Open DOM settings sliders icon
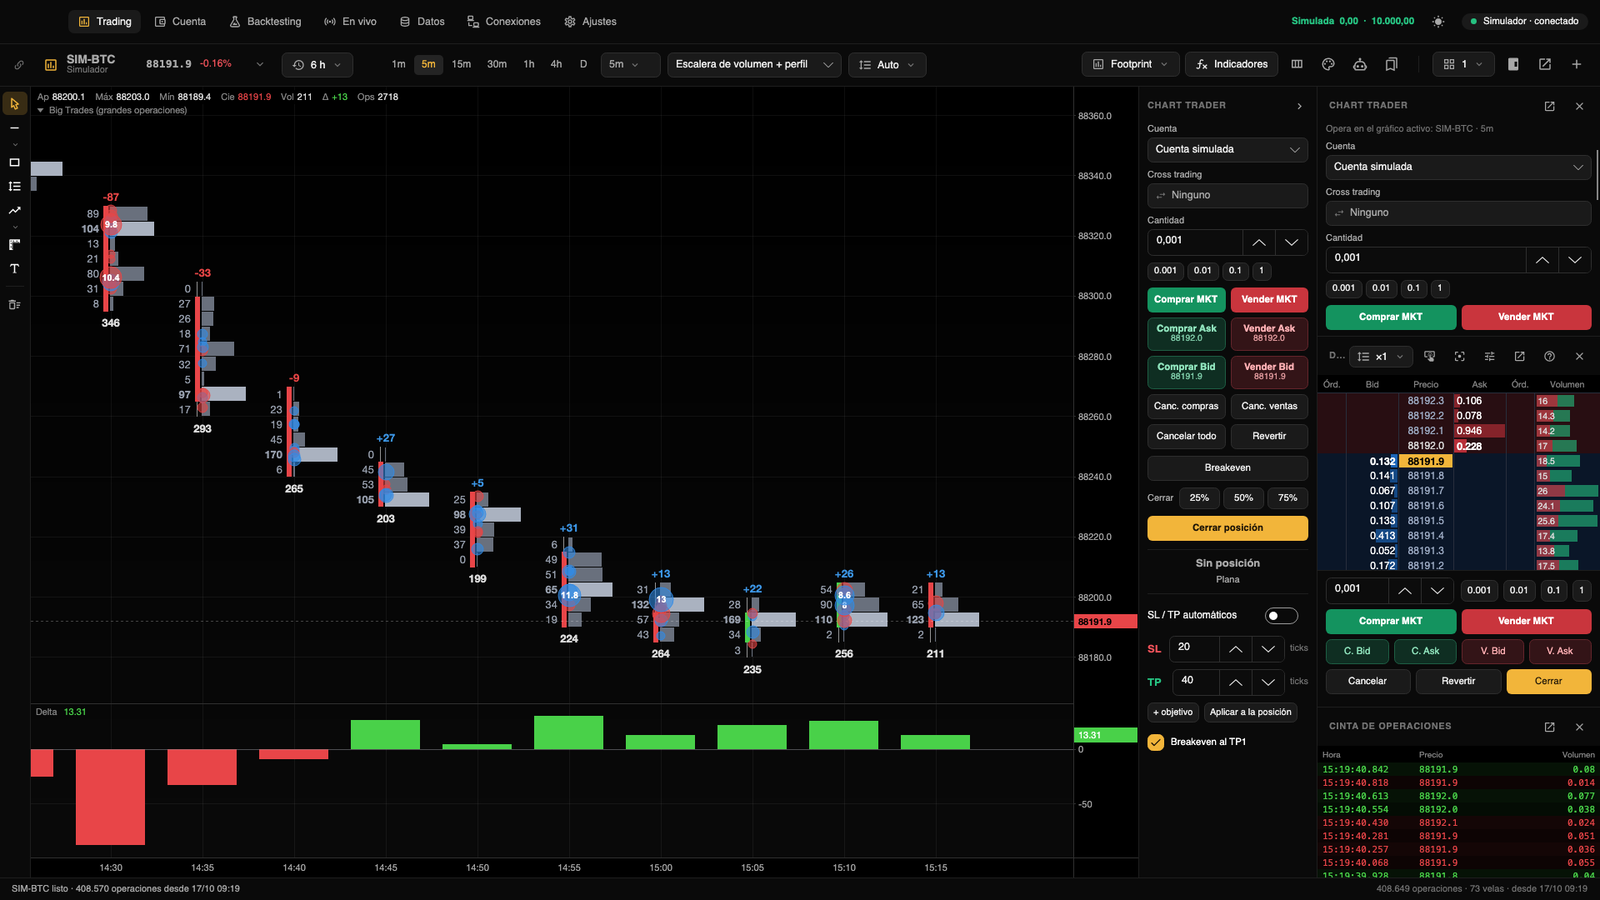 coord(1489,356)
